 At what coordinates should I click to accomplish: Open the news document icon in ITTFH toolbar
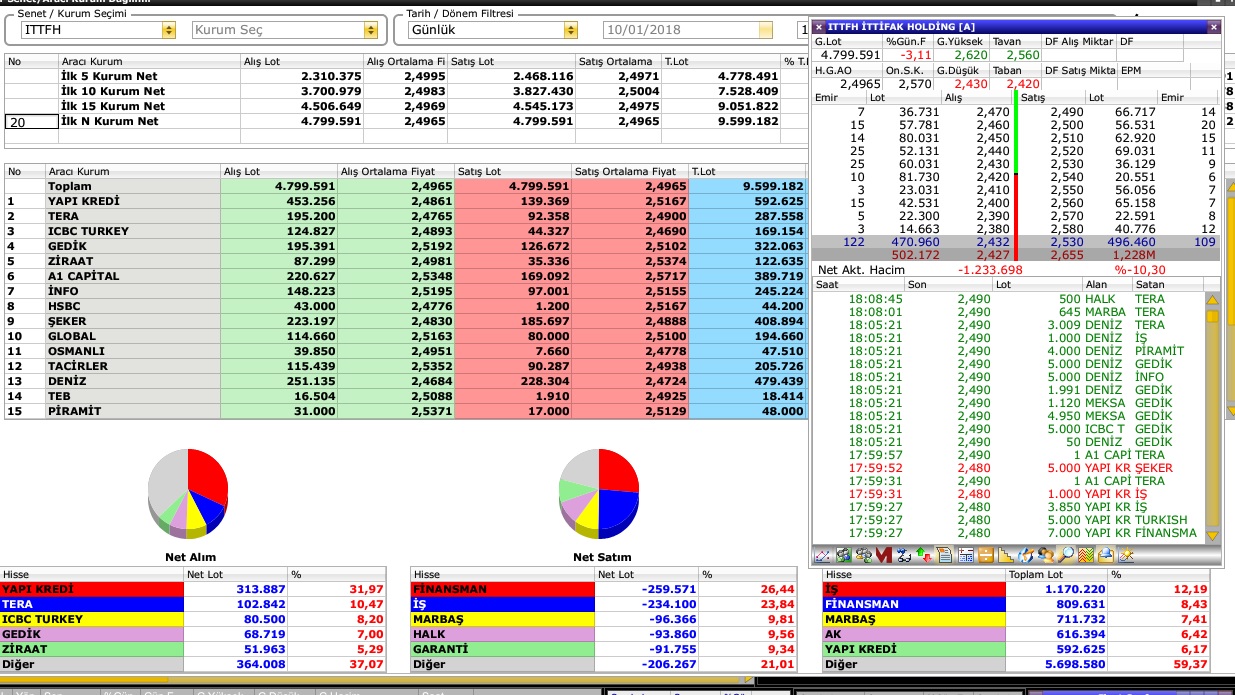tap(945, 555)
